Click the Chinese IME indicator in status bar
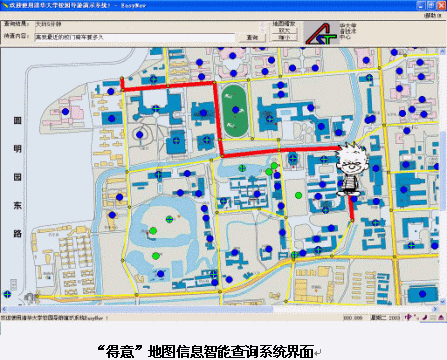The height and width of the screenshot is (360, 447). [408, 317]
